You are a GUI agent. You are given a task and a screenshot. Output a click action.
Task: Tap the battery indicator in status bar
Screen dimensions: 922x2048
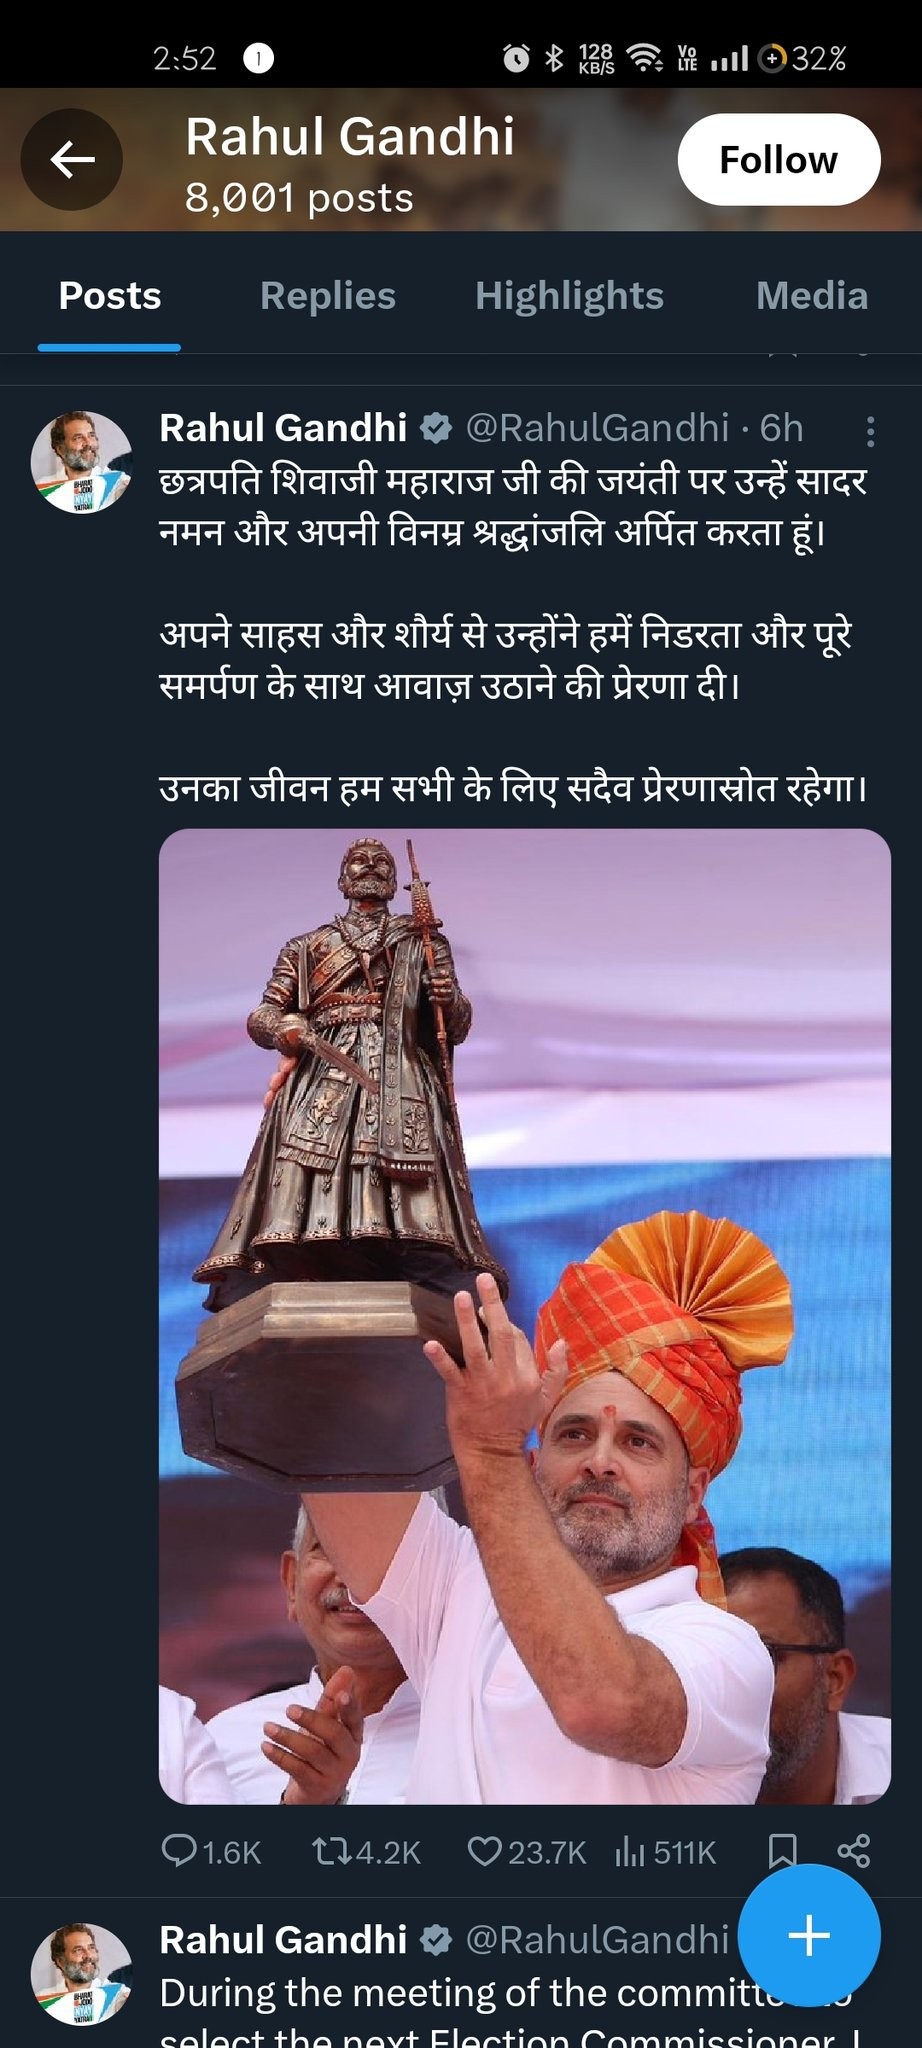(804, 59)
